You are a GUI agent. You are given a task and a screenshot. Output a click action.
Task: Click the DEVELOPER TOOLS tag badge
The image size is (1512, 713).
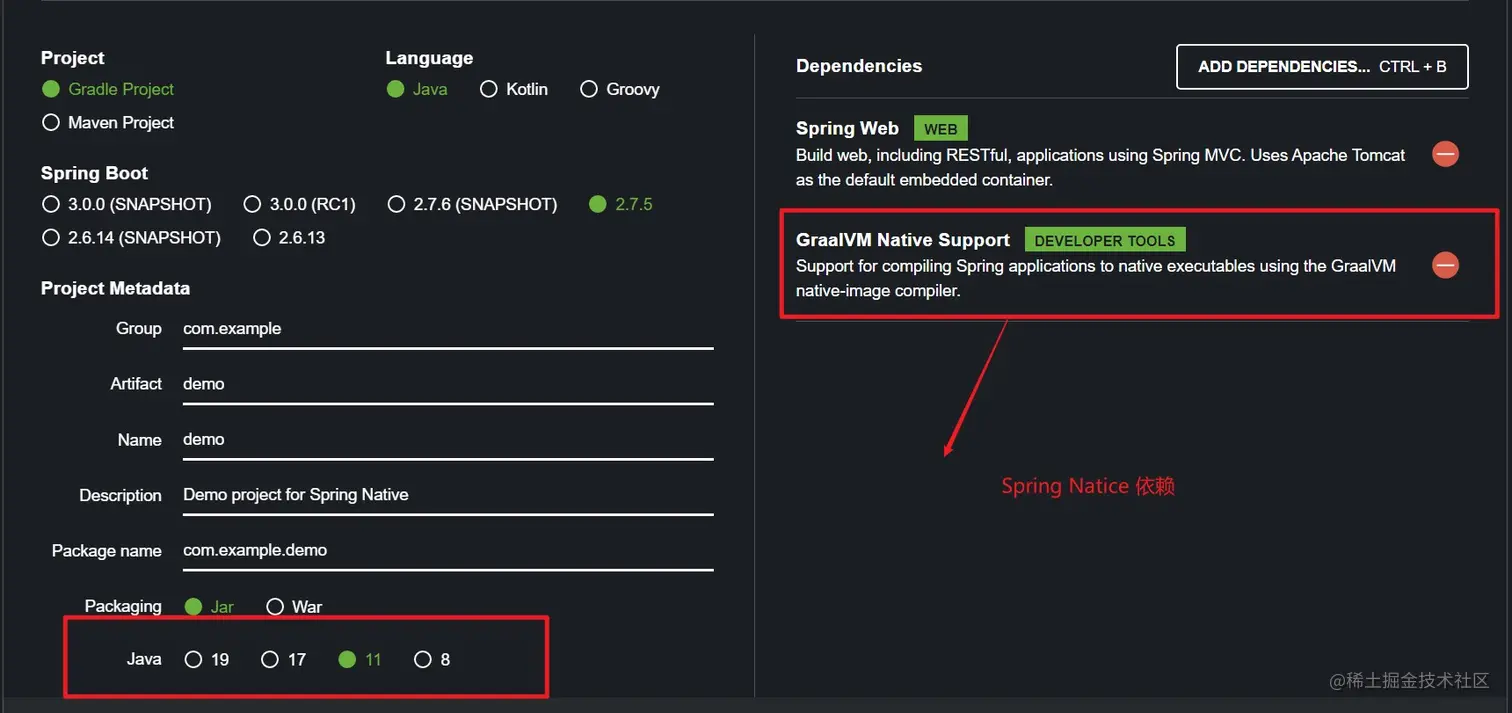pyautogui.click(x=1105, y=240)
